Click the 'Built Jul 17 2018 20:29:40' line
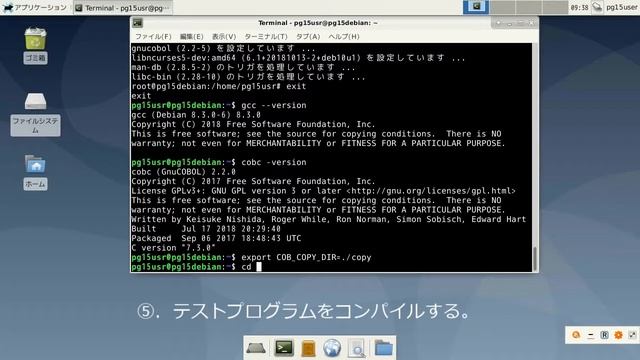Screen dimensions: 640x360 pyautogui.click(x=206, y=229)
